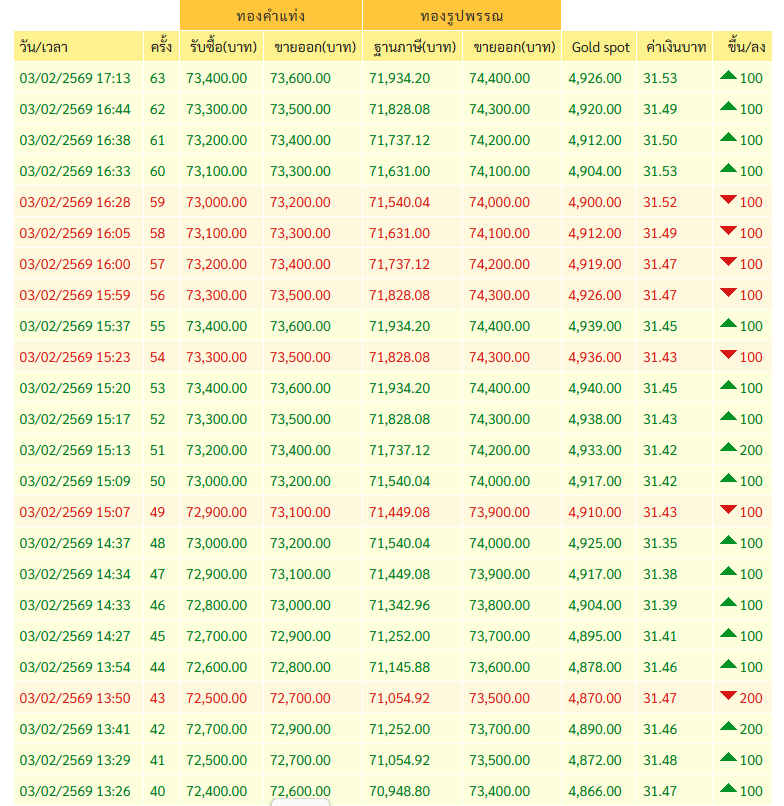784x806 pixels.
Task: Click the green up arrow in row 44
Action: coord(728,665)
